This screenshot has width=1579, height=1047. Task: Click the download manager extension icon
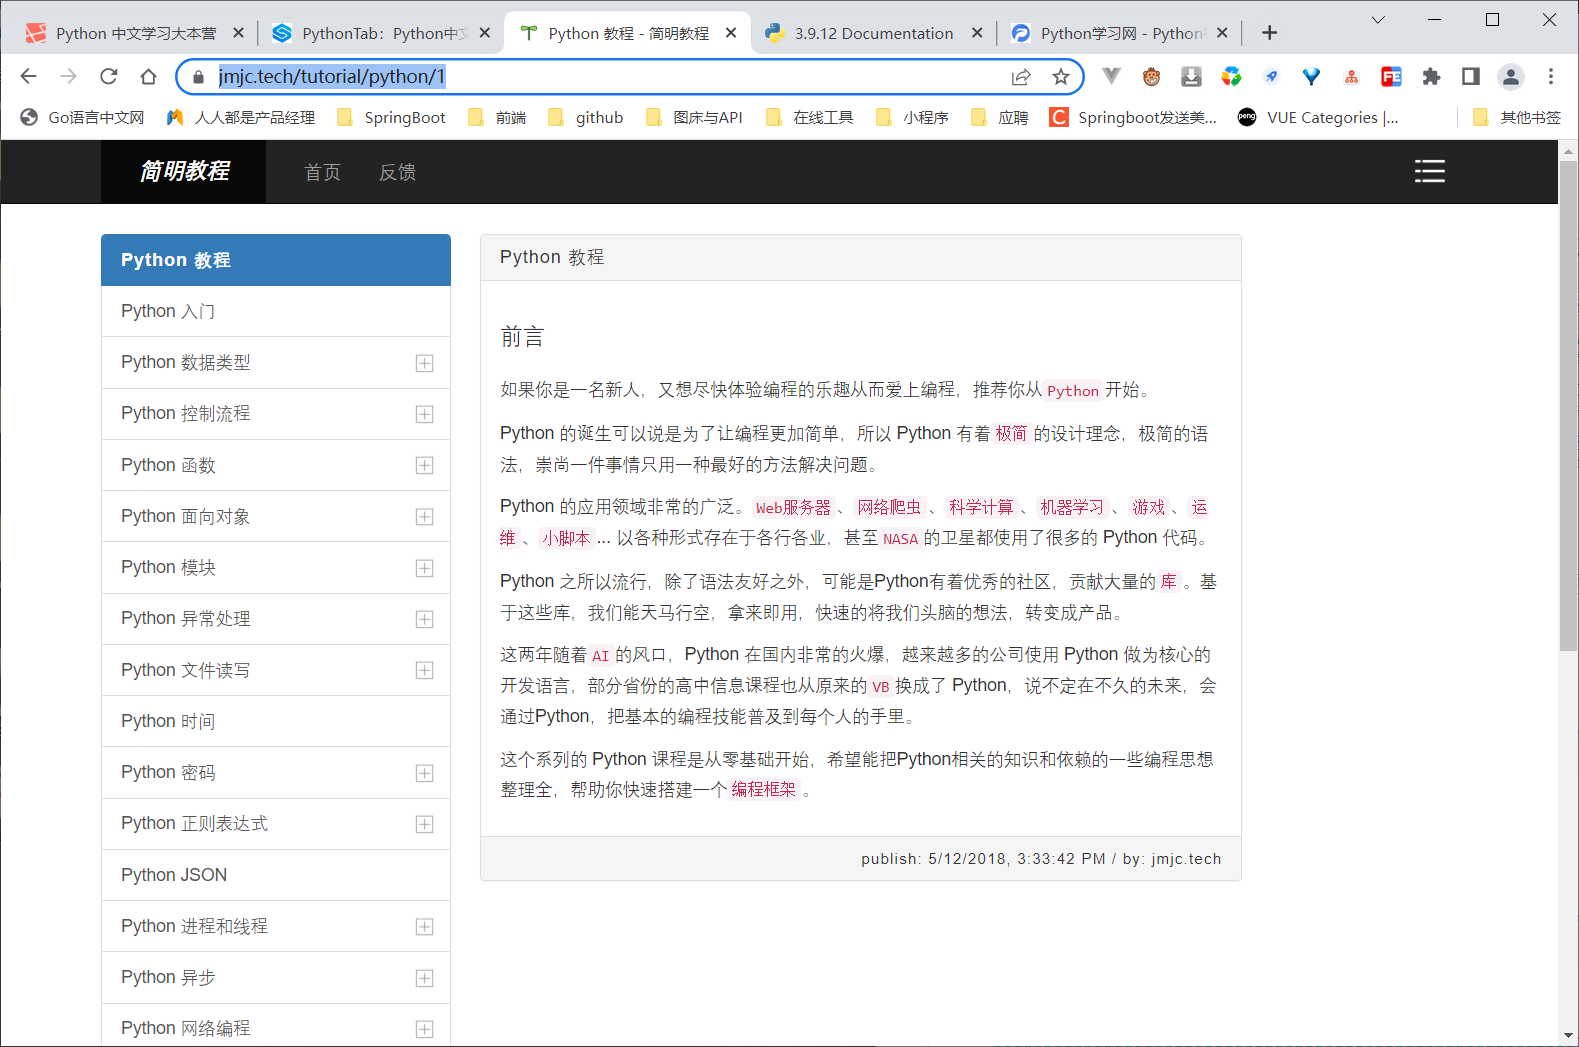1191,77
